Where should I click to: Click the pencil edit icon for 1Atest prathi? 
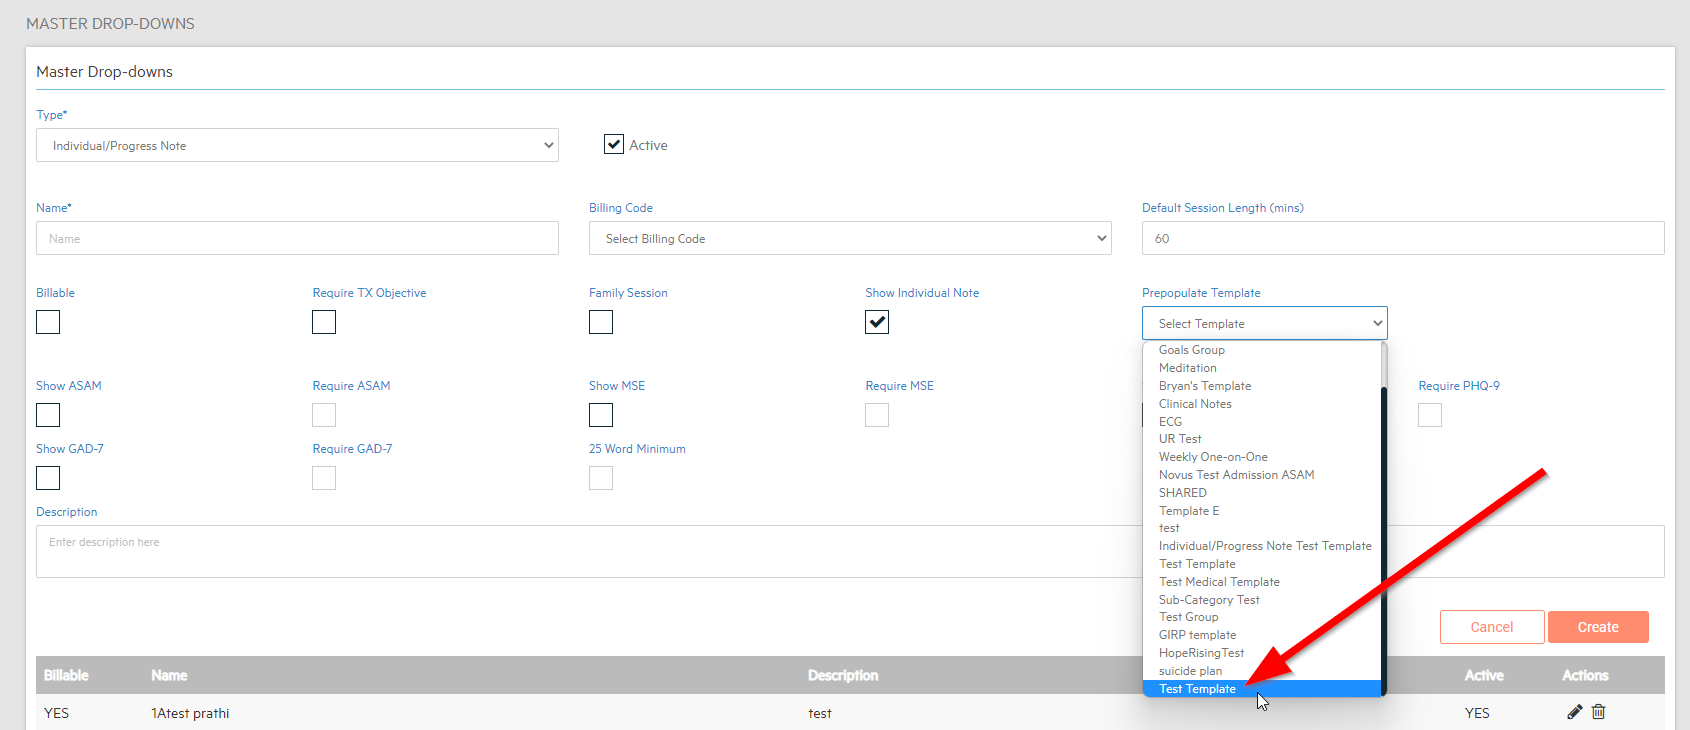click(1574, 712)
